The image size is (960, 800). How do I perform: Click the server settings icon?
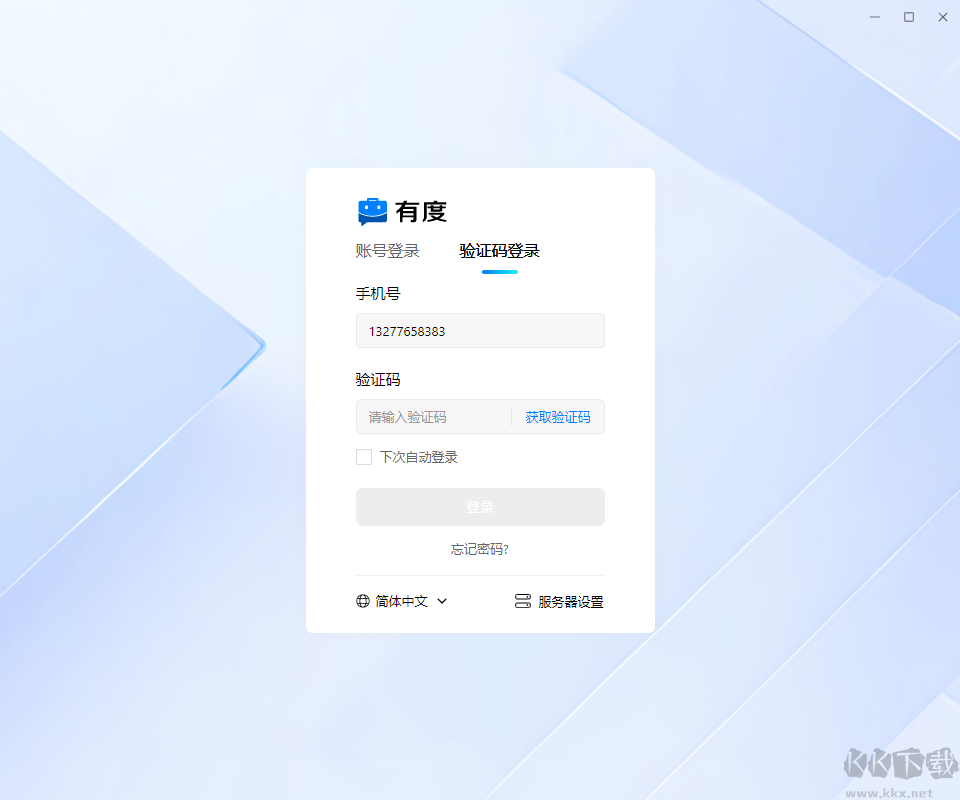523,601
